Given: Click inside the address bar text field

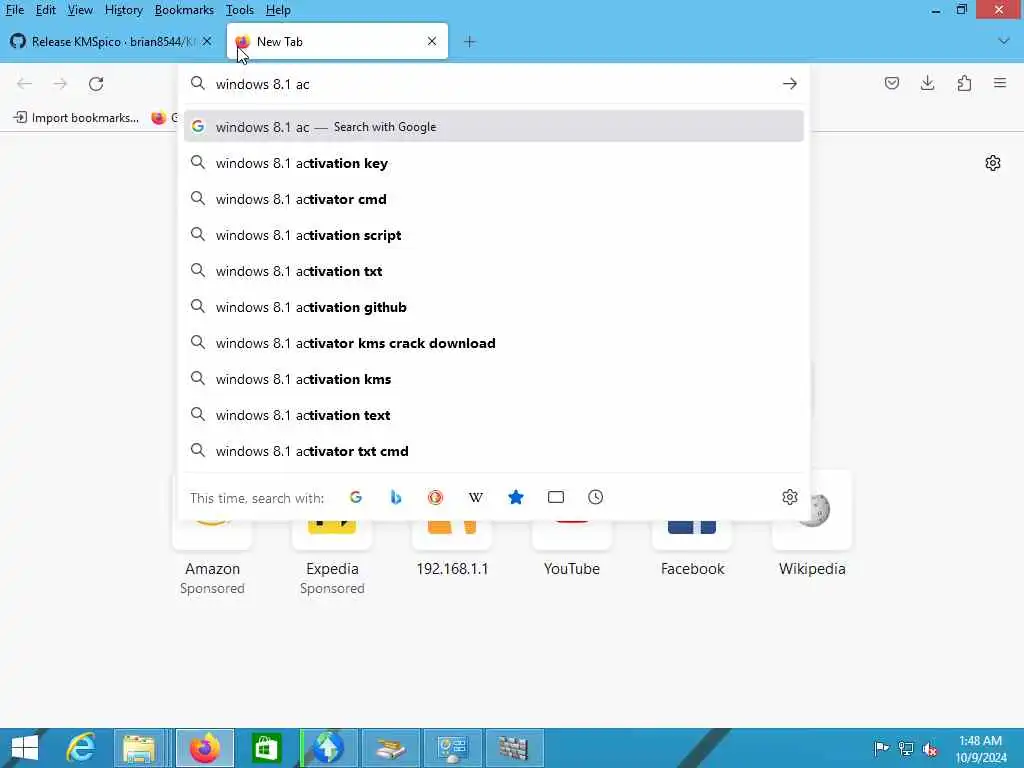Looking at the screenshot, I should pos(493,84).
